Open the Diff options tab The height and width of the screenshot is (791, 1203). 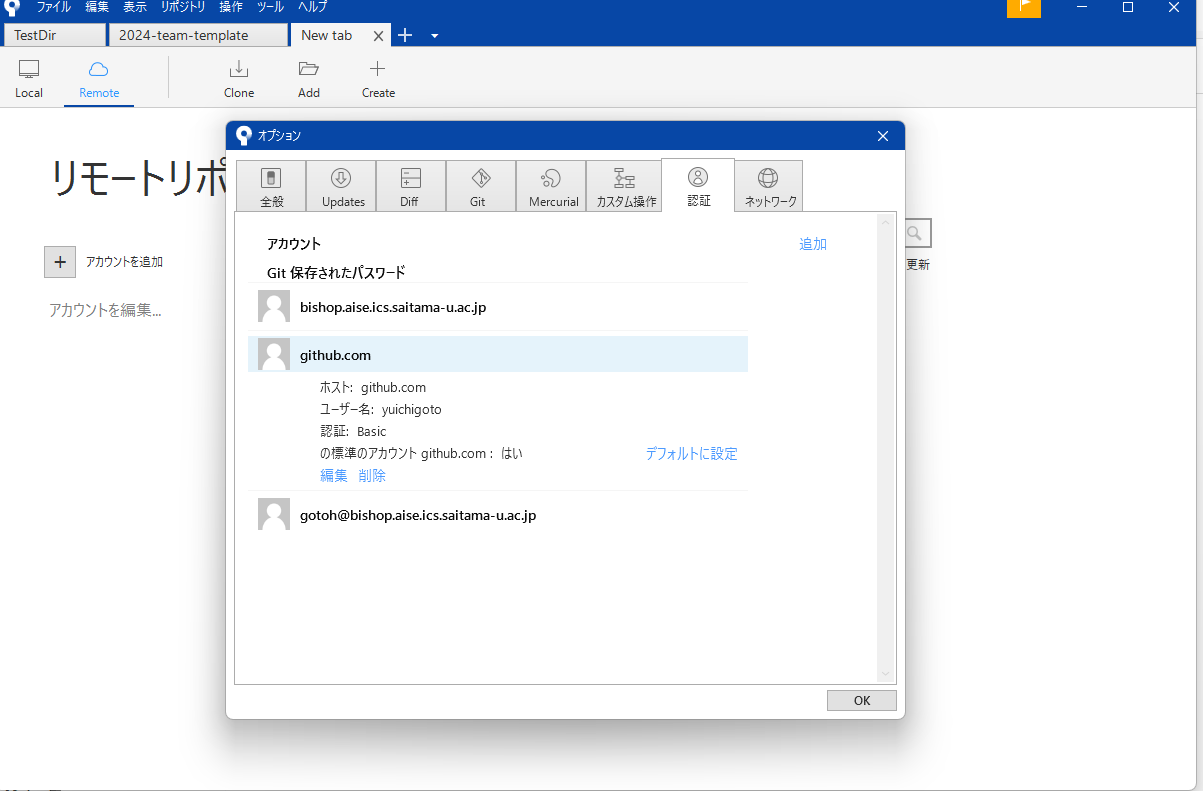pyautogui.click(x=411, y=186)
